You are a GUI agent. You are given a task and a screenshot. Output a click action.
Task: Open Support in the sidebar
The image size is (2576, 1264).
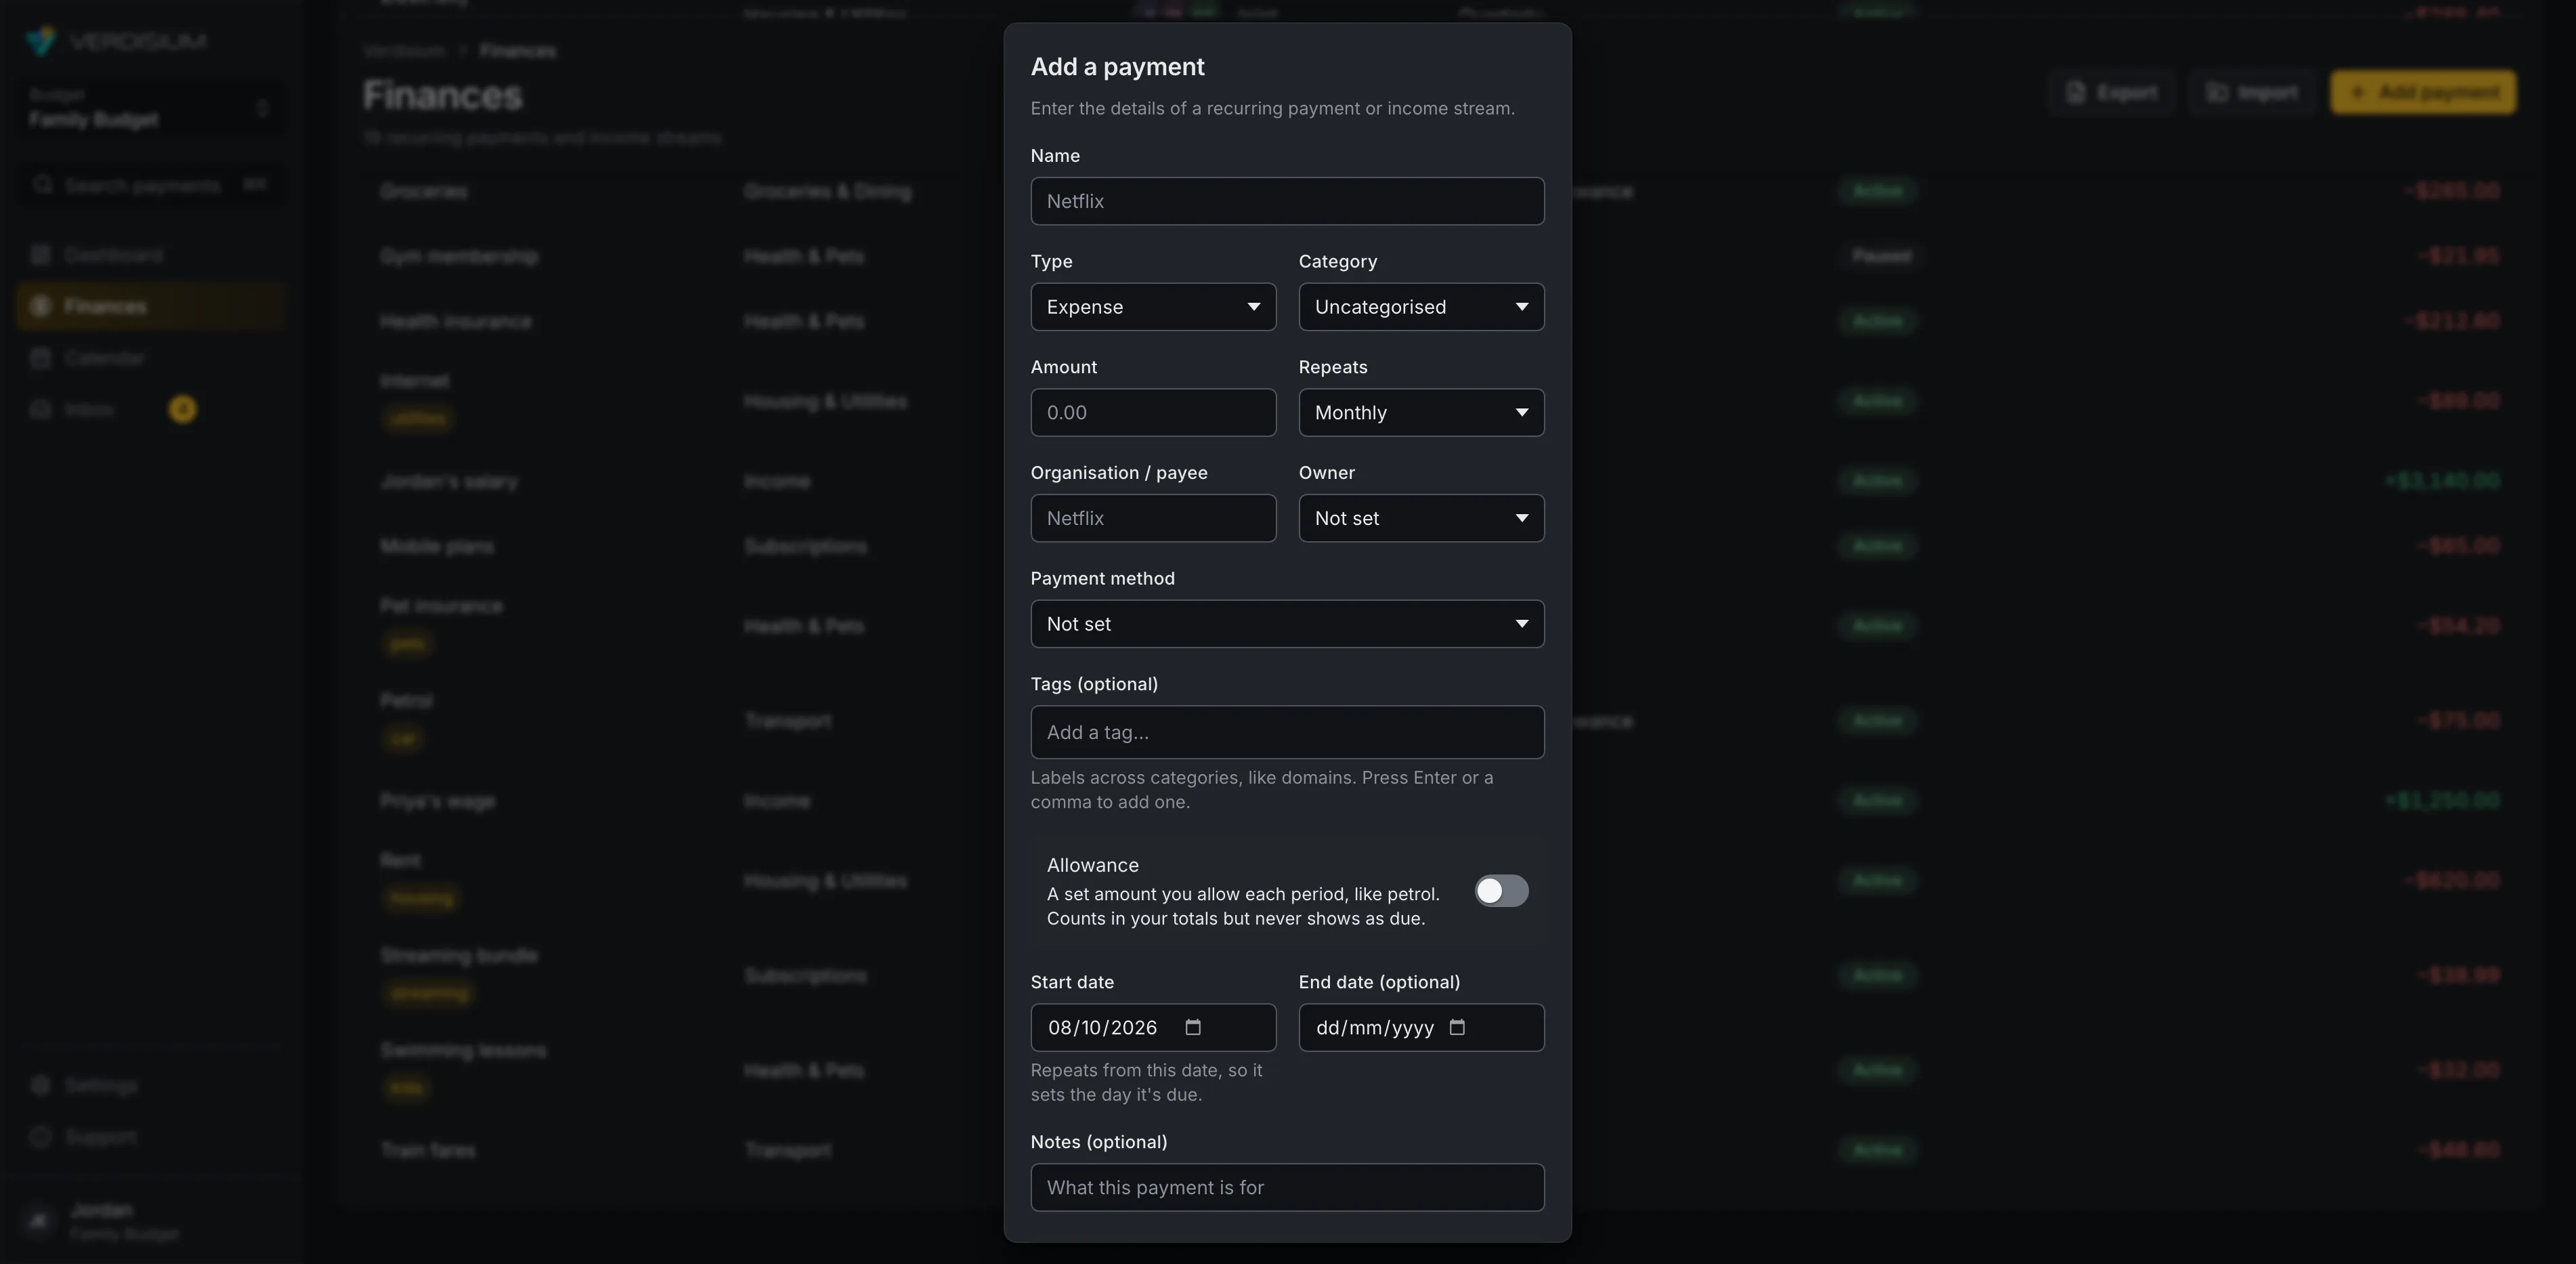point(151,1137)
